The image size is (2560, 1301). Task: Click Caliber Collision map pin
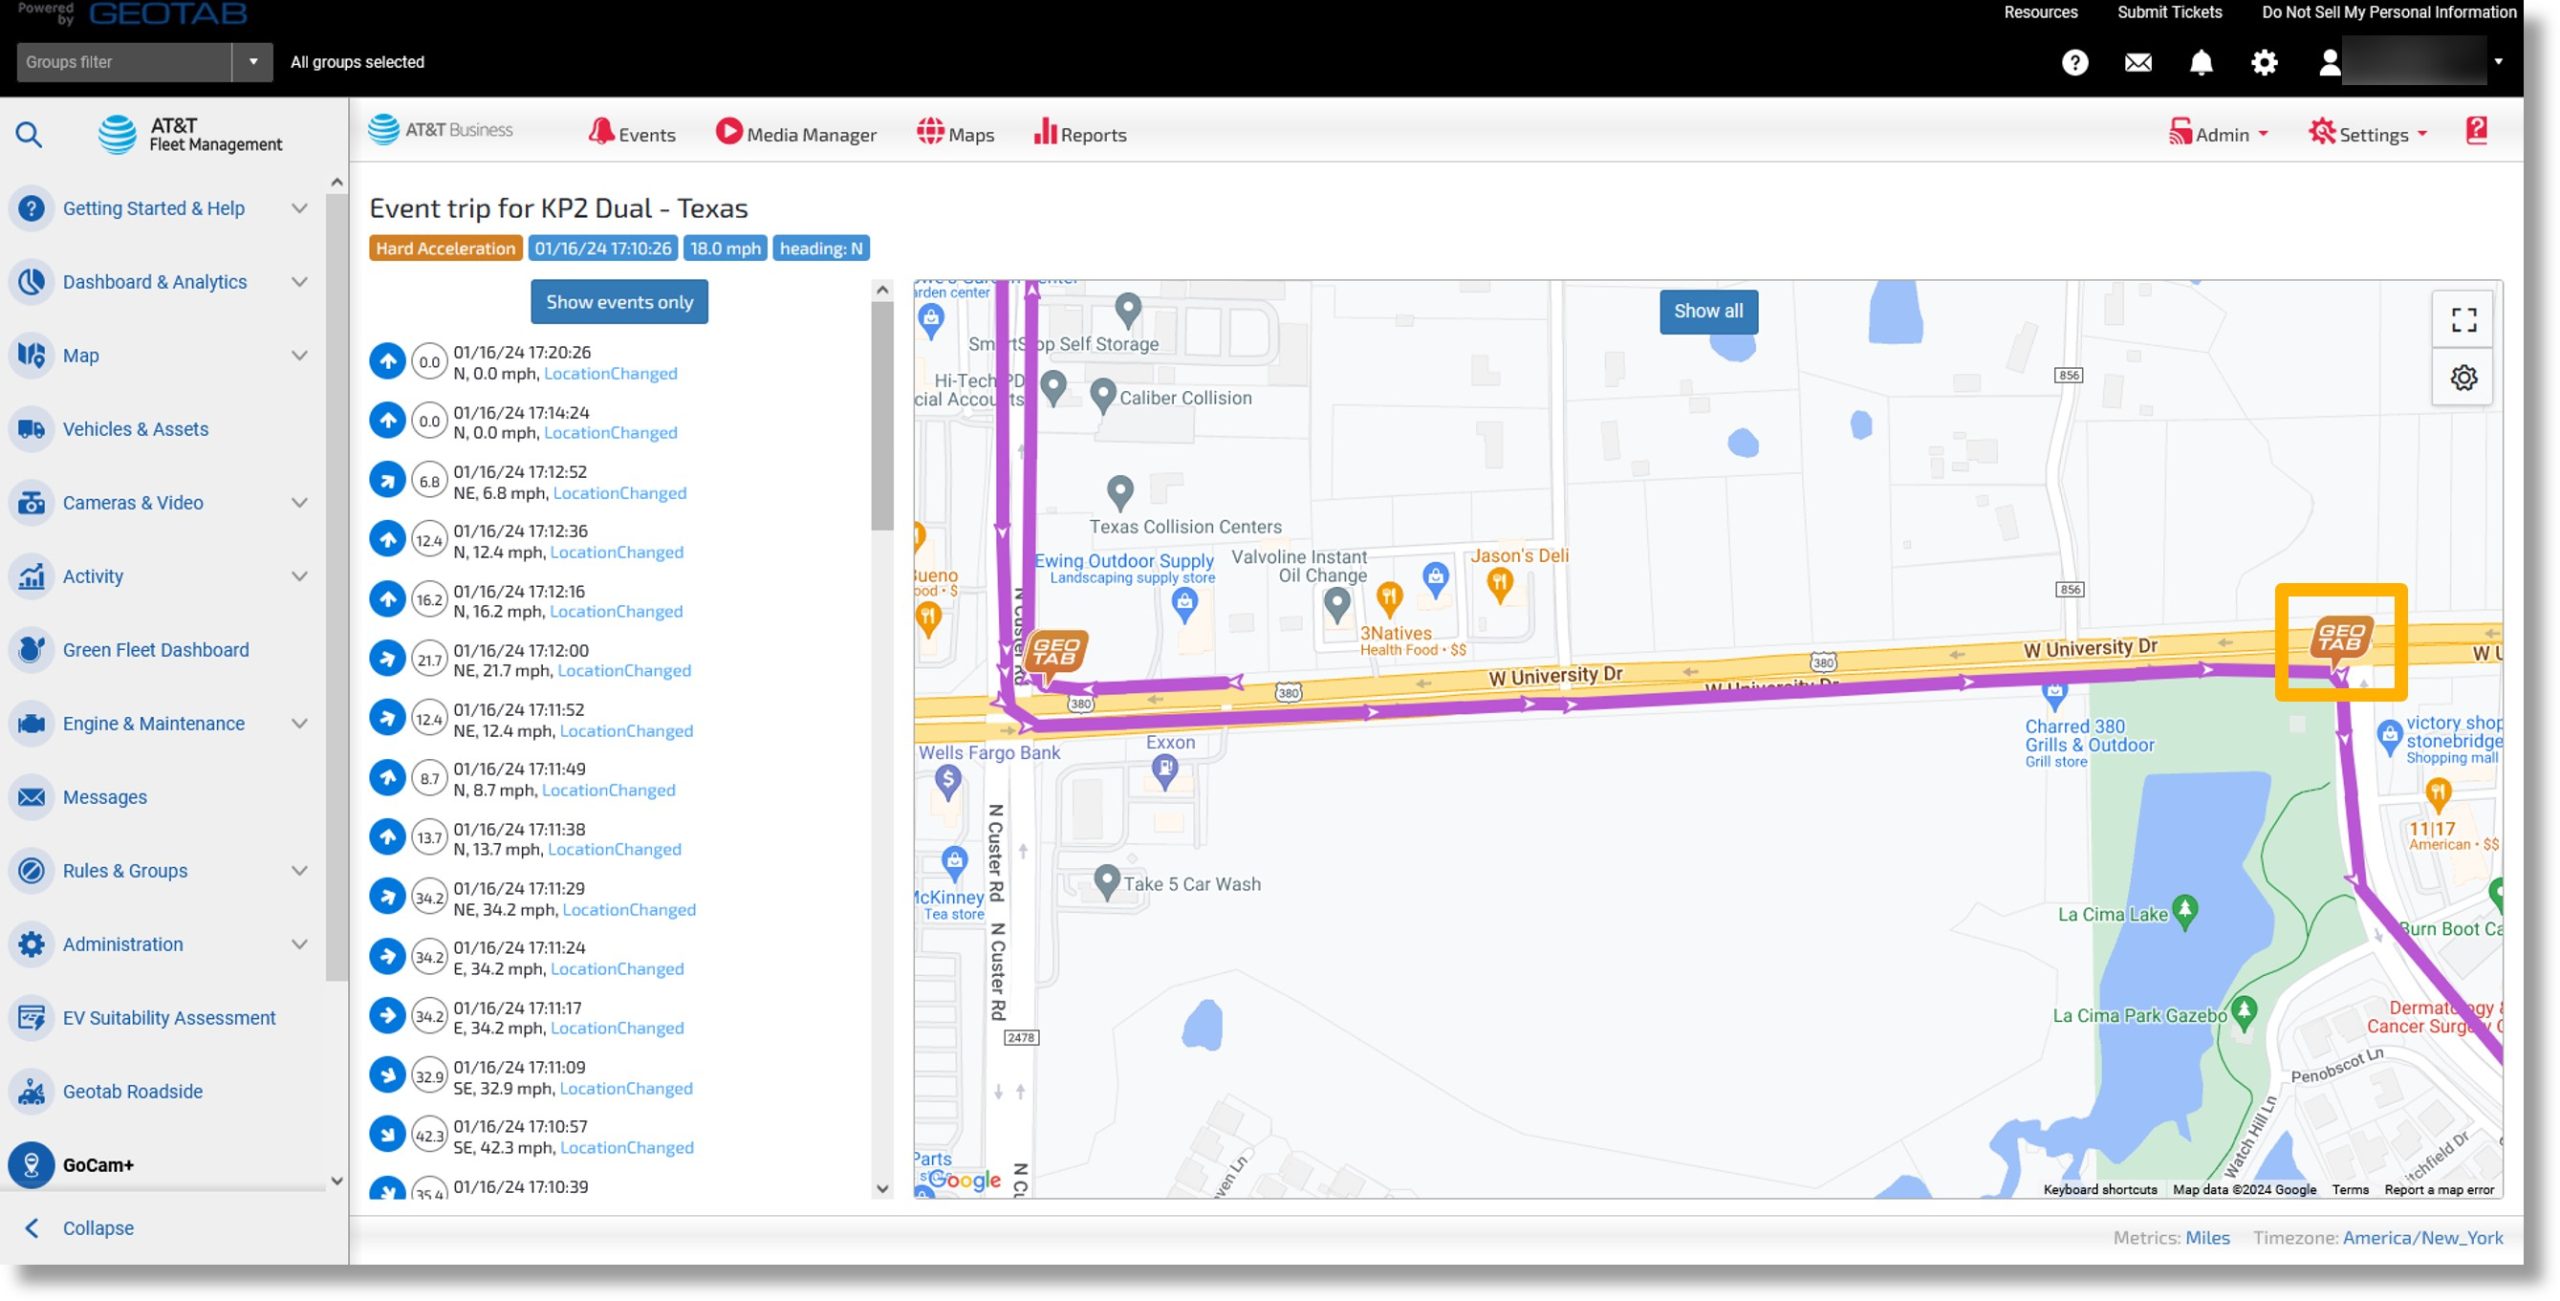point(1102,395)
